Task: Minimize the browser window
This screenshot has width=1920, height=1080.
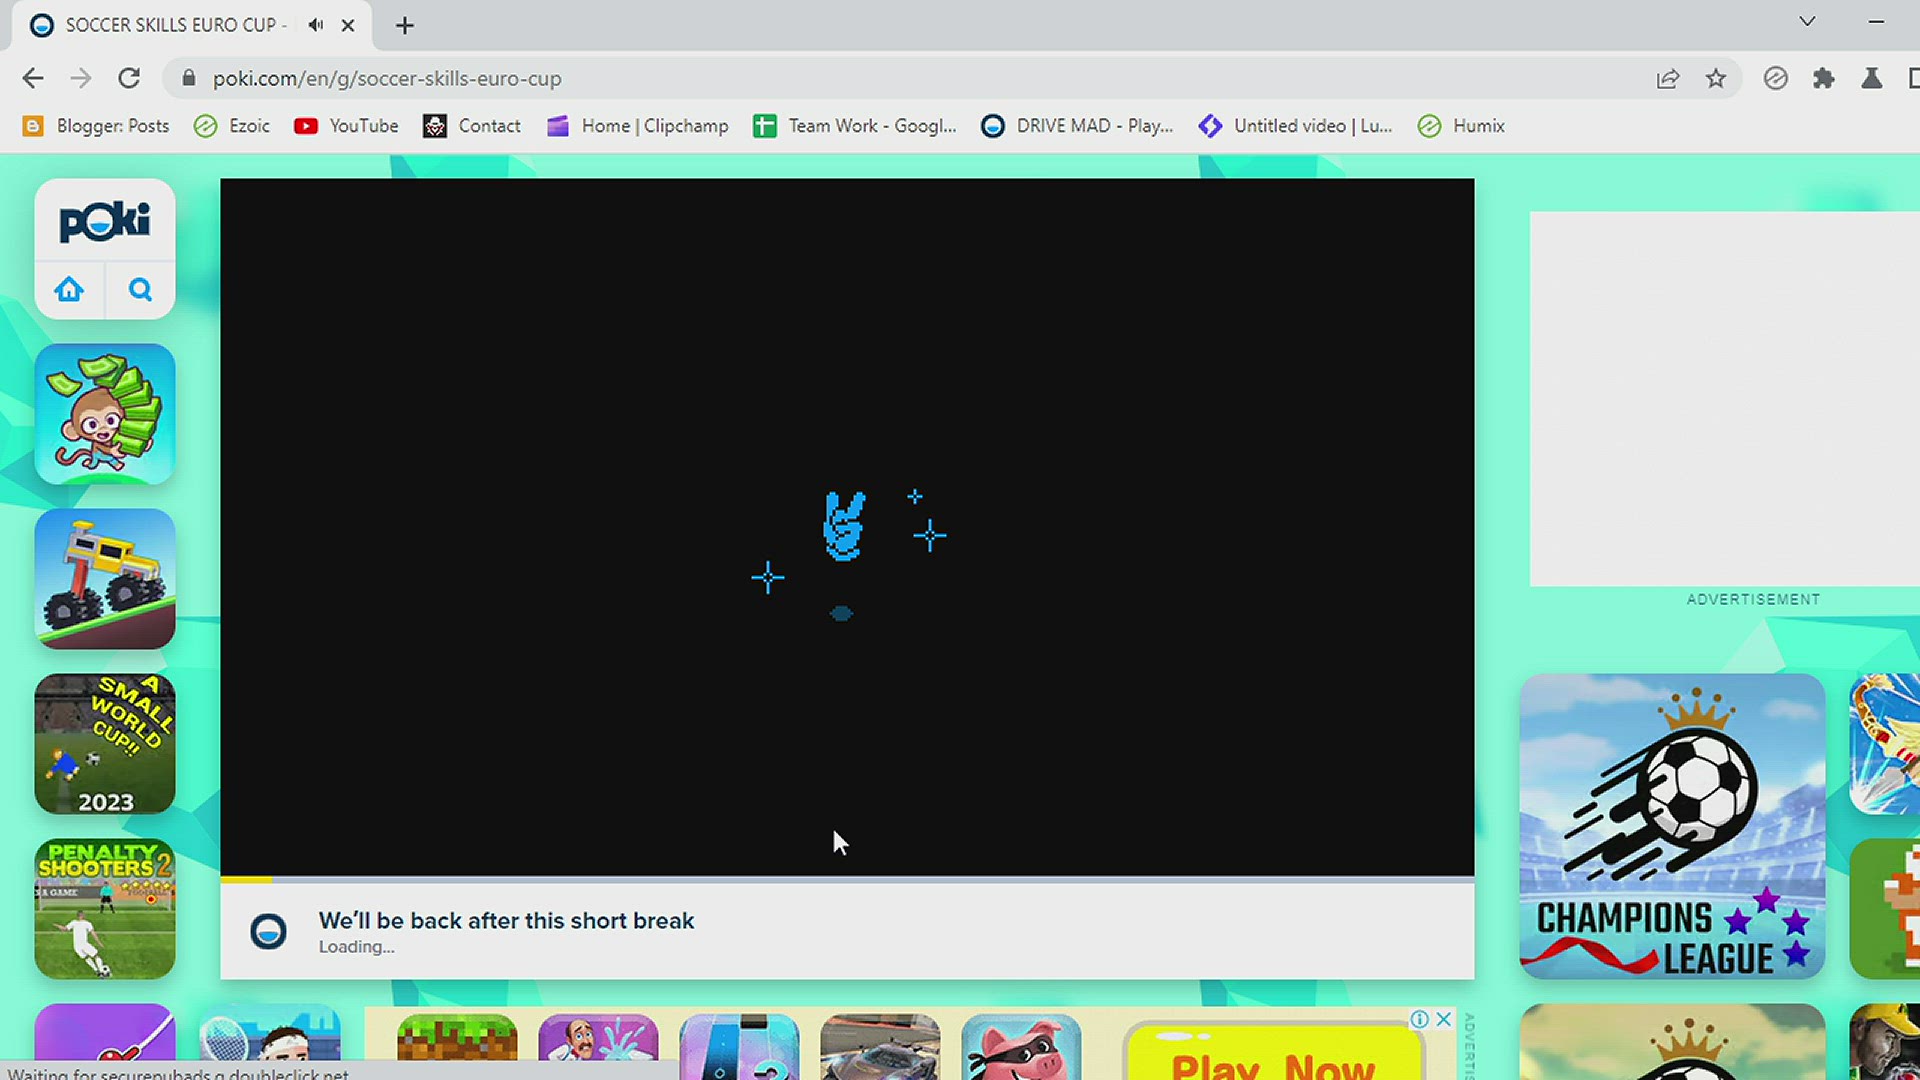Action: (x=1876, y=21)
